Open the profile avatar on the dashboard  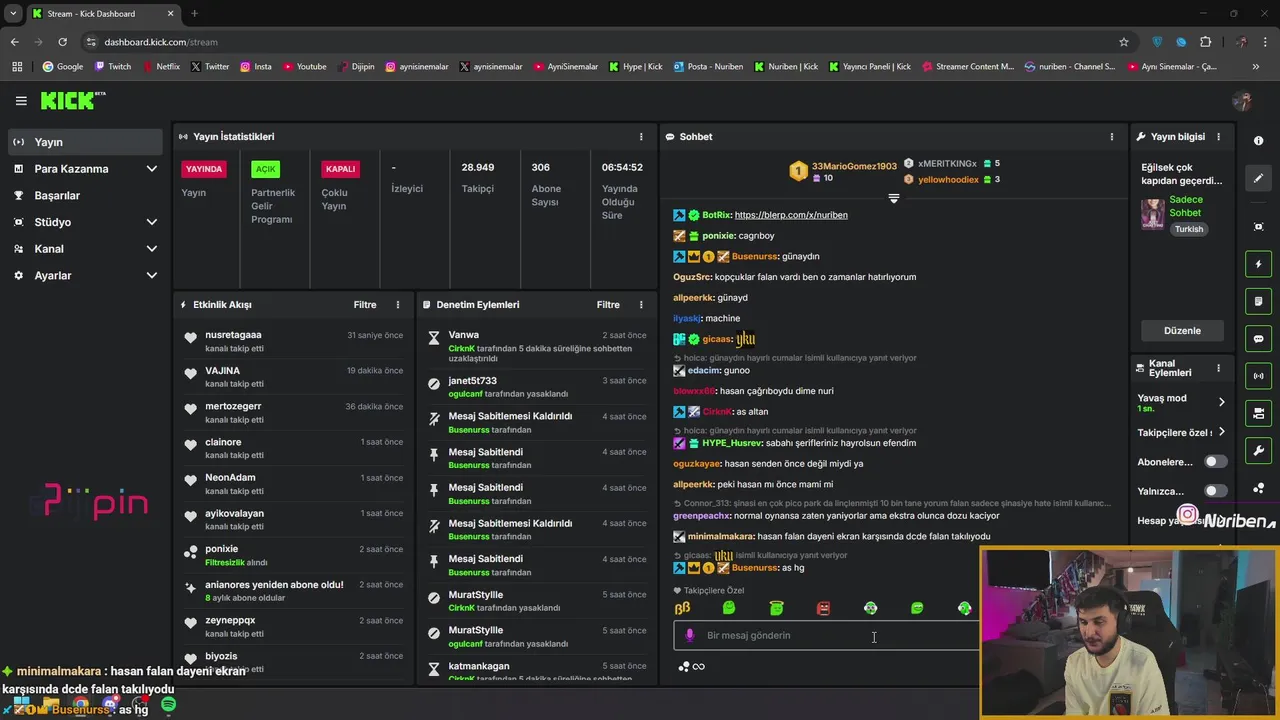click(1242, 100)
